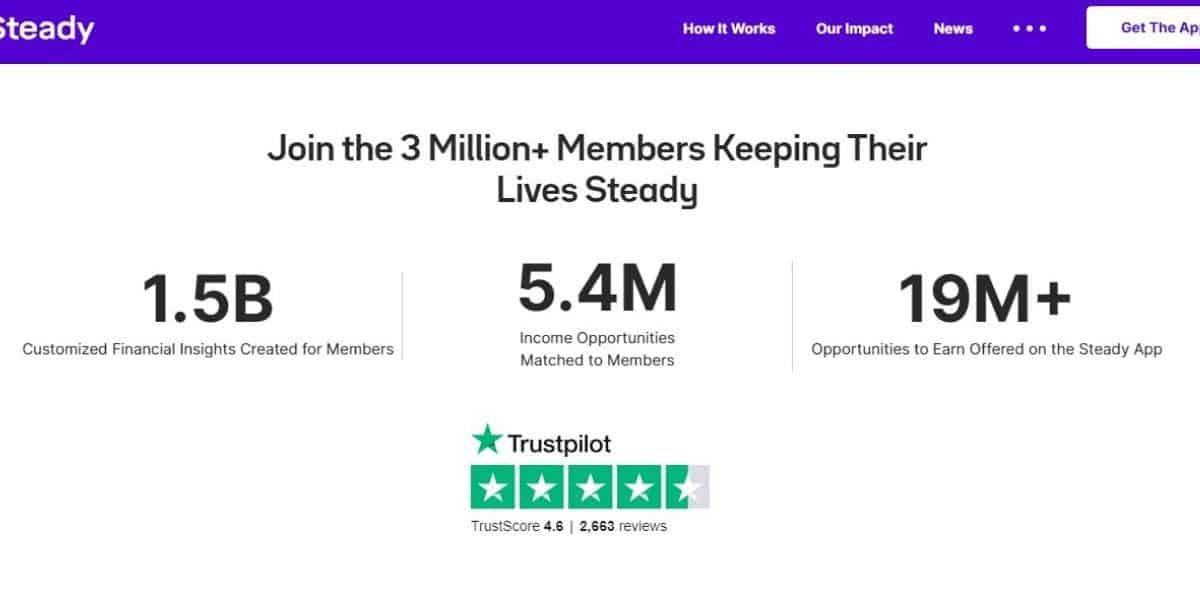1200x600 pixels.
Task: Click the 5.4M statistic figure
Action: [597, 286]
